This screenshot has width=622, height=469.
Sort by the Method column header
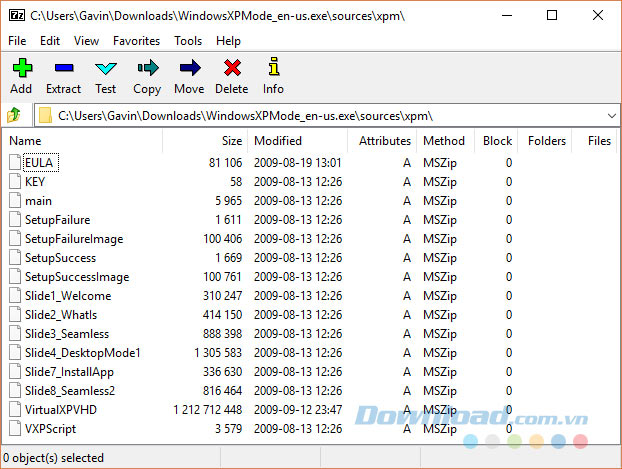point(445,141)
